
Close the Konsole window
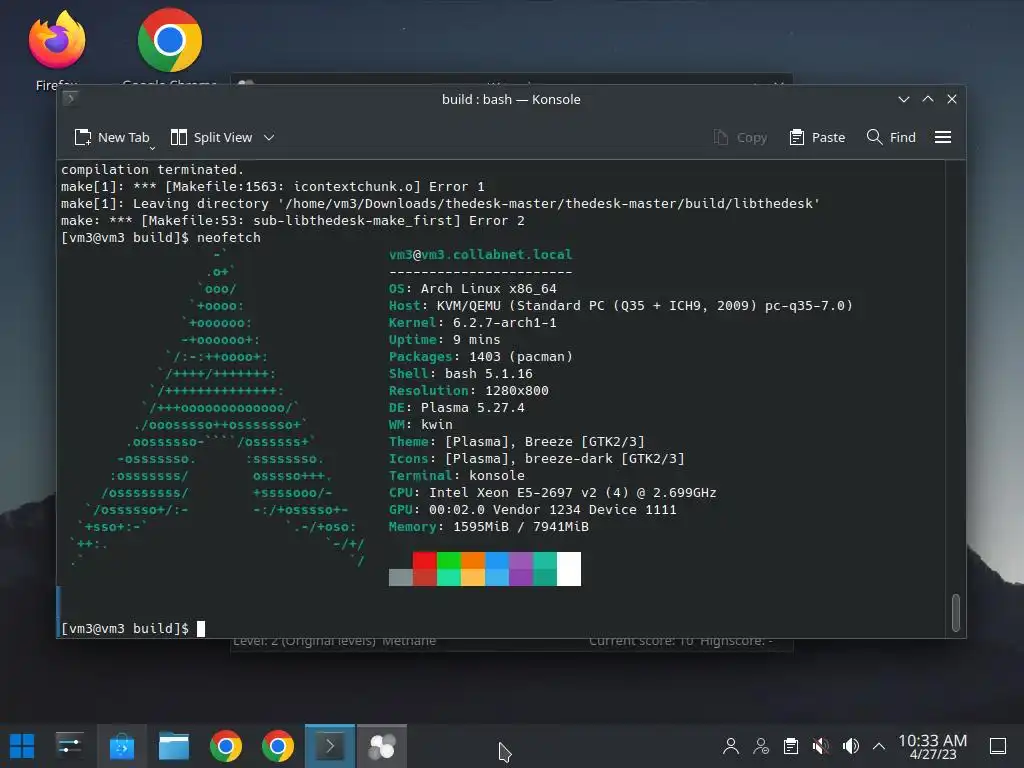point(952,99)
